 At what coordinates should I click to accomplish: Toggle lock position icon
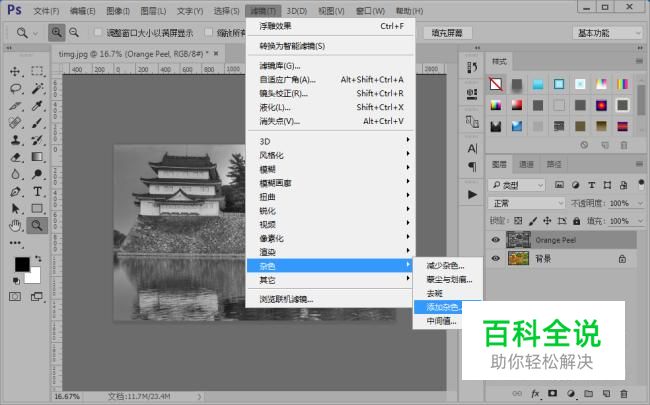coord(547,221)
